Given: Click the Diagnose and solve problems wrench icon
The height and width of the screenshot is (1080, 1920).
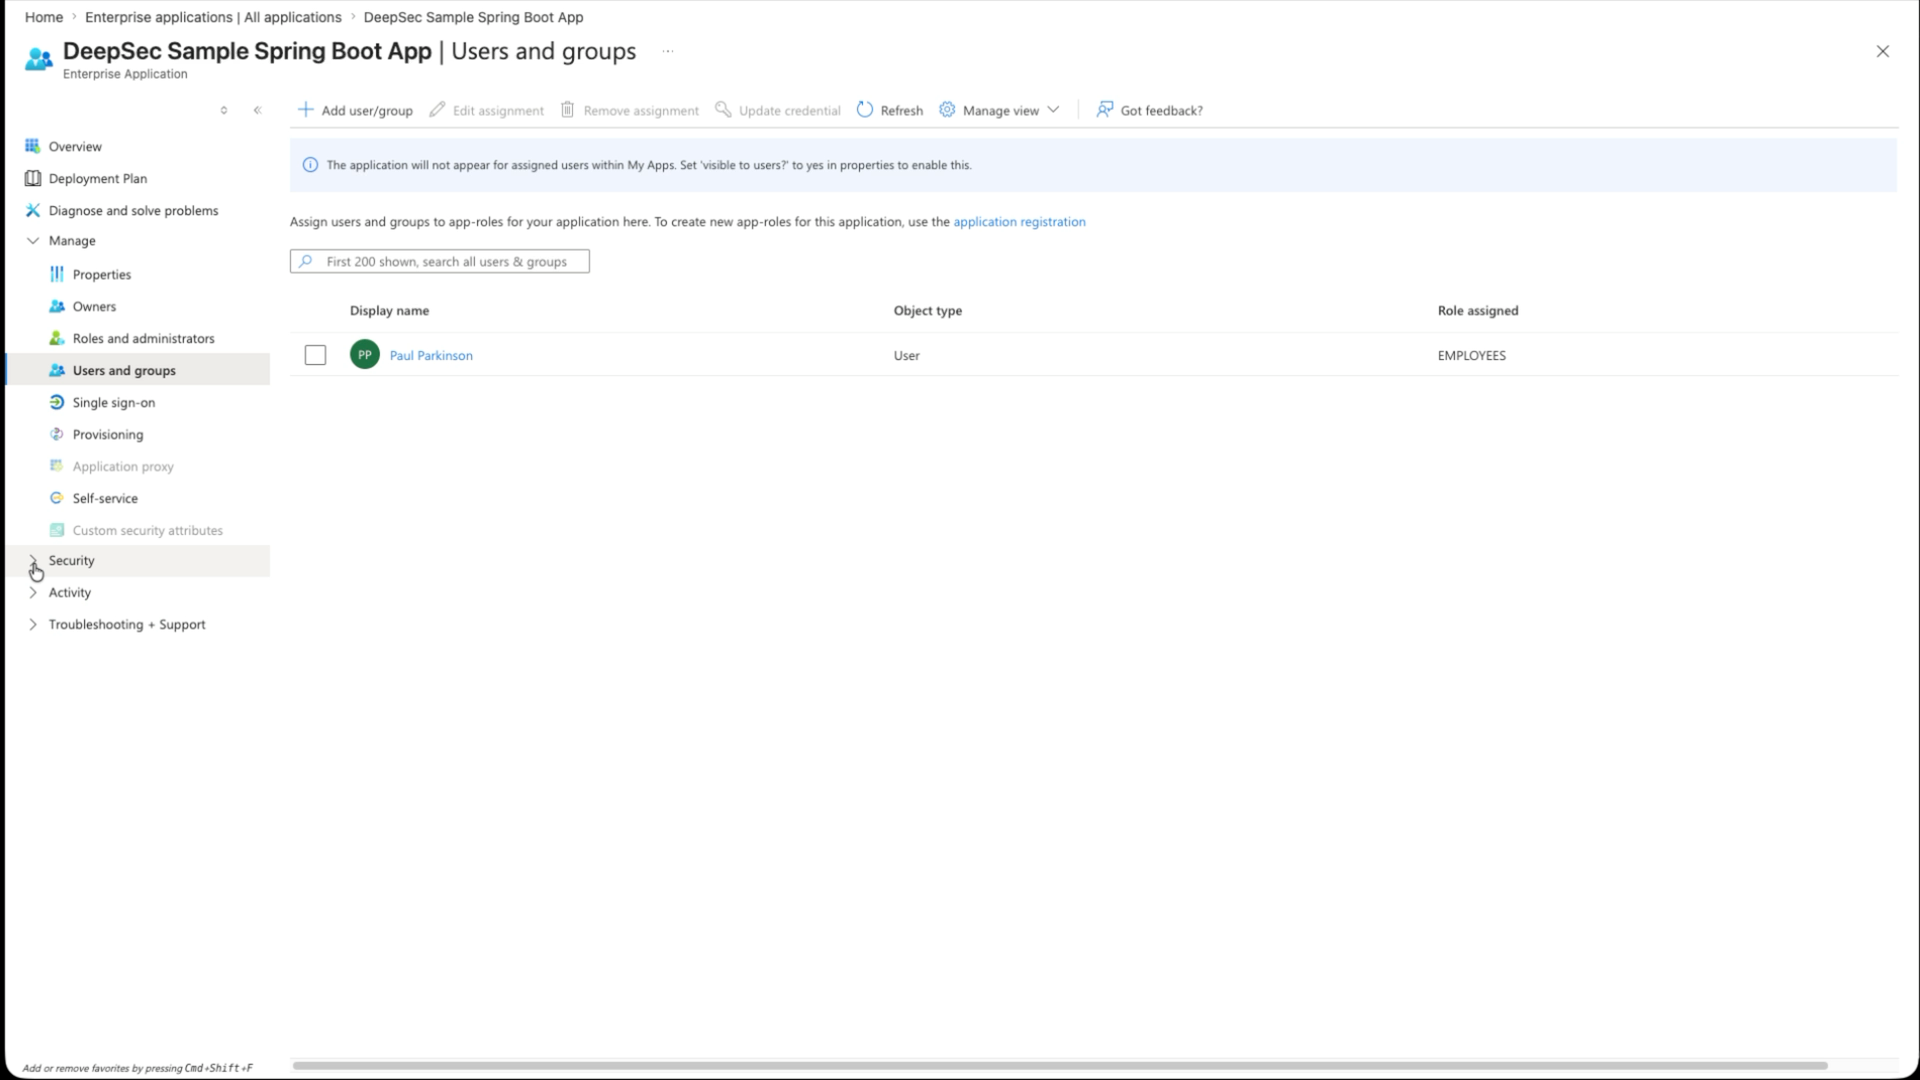Looking at the screenshot, I should [32, 210].
